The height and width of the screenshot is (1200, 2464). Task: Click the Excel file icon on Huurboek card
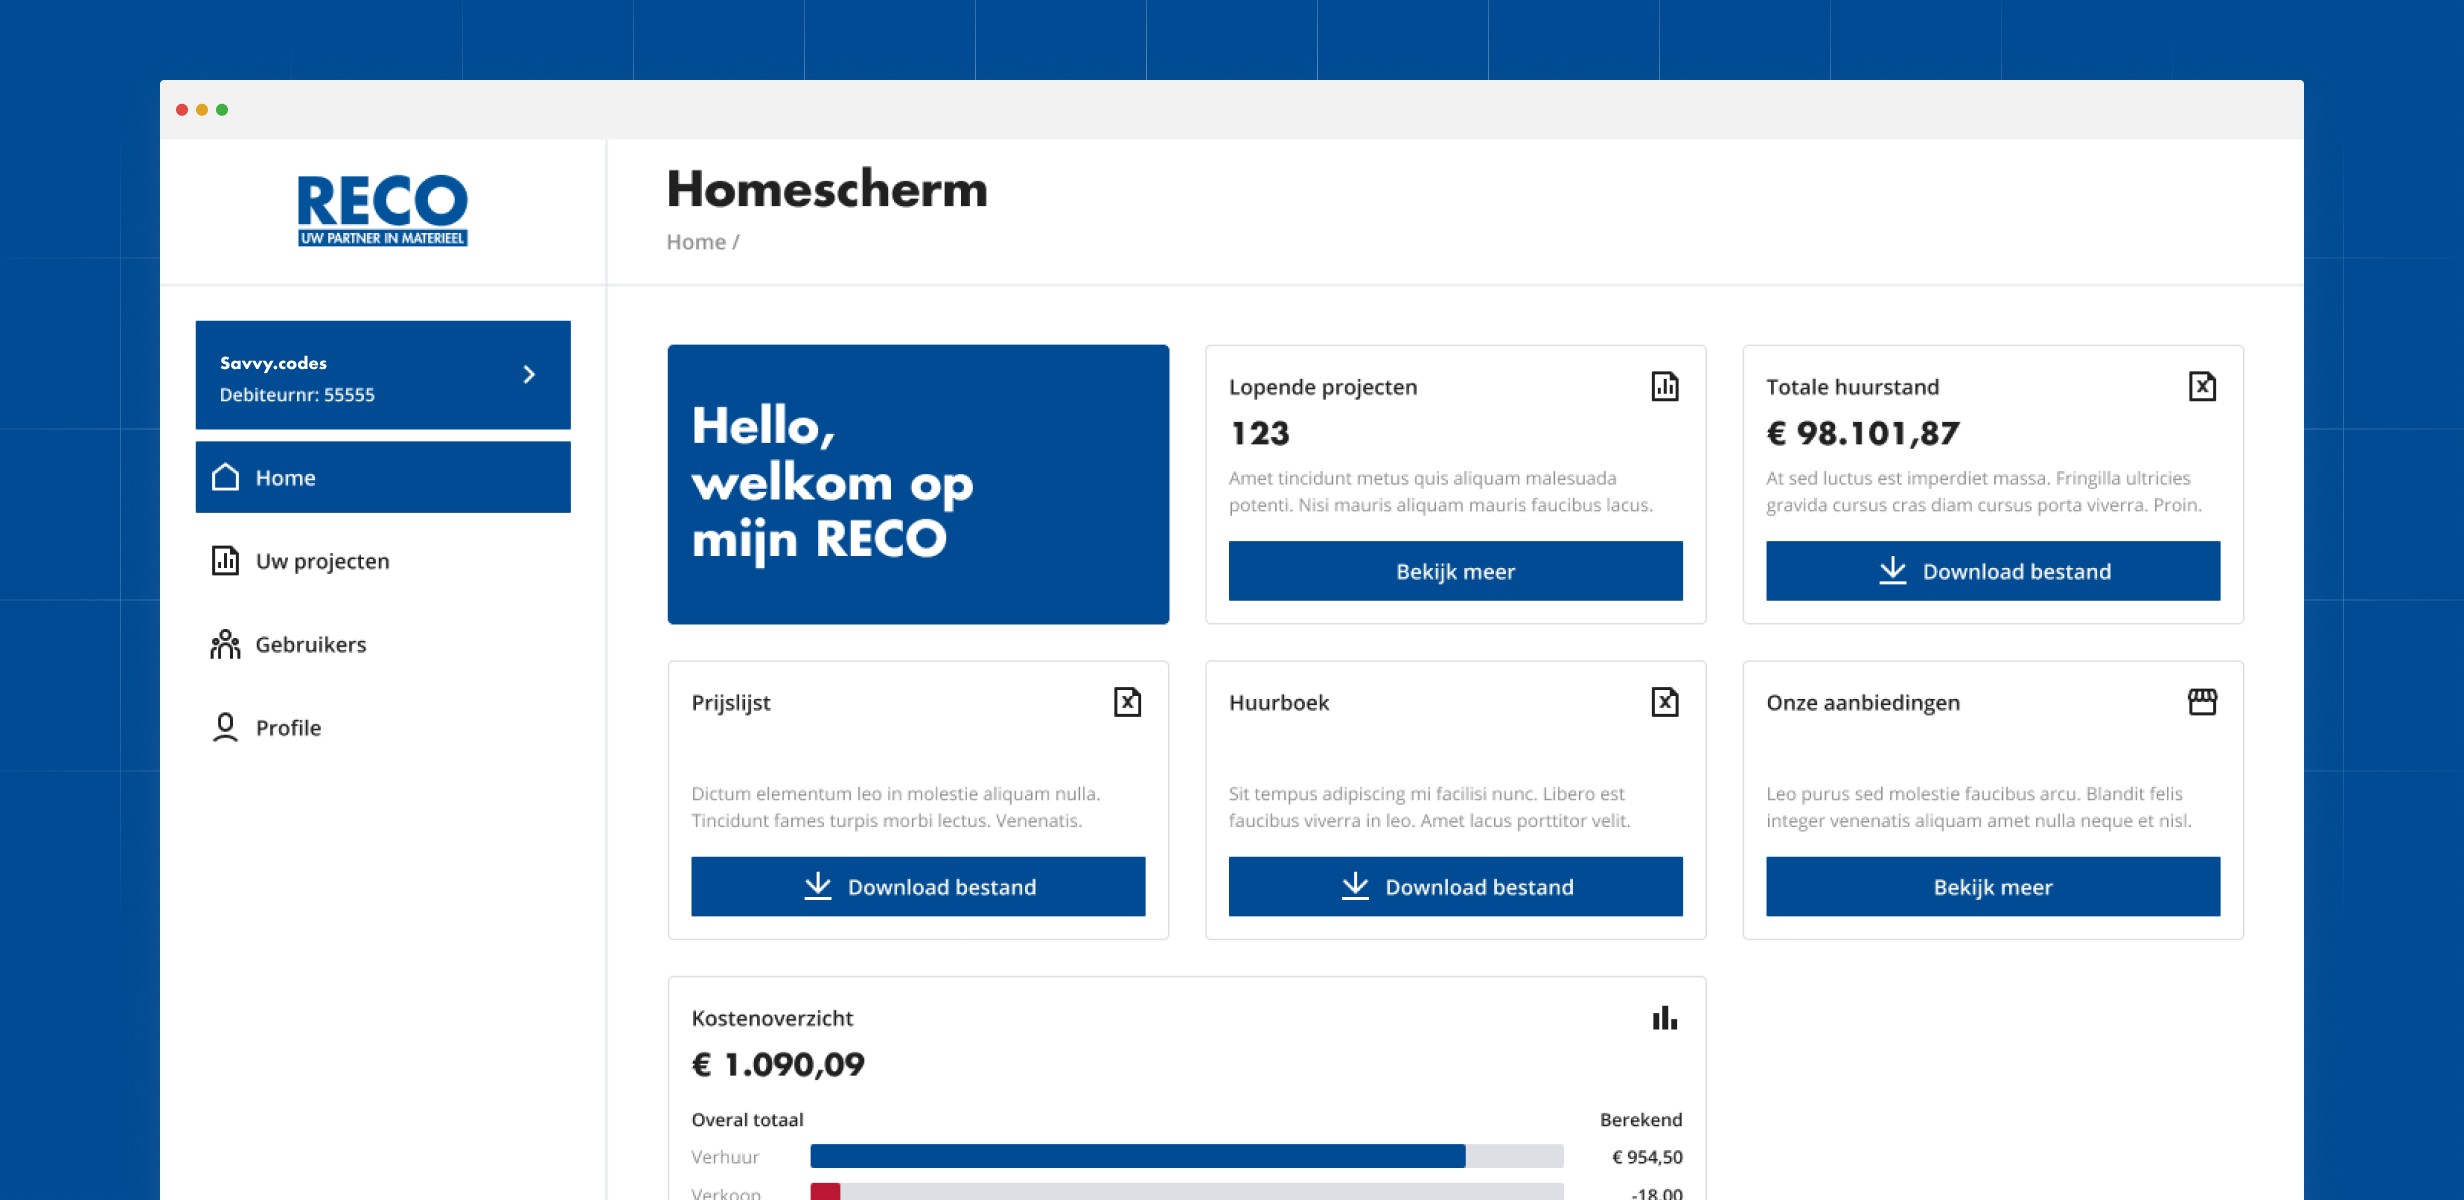(1665, 702)
